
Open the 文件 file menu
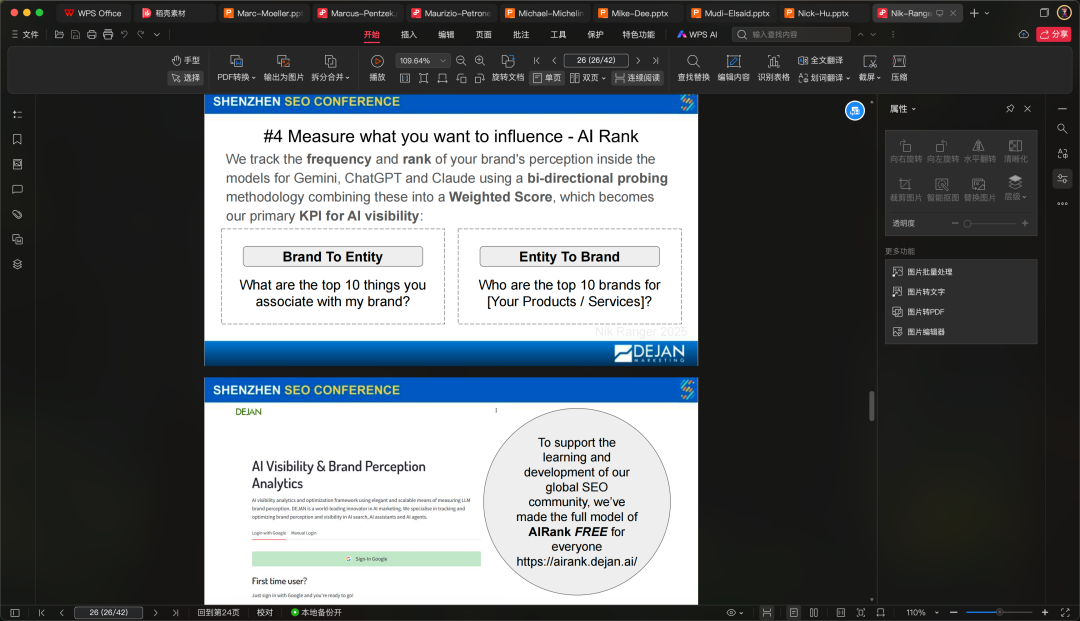point(25,34)
